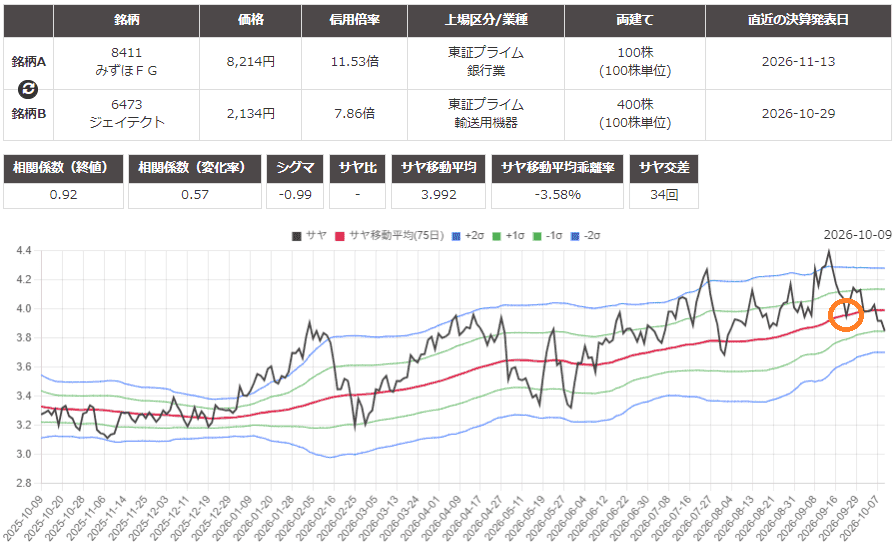Click the -3.58% deviation value

point(558,195)
